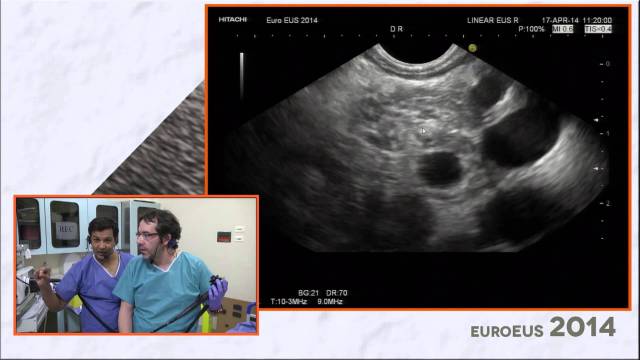
Task: Click the D R label at the top
Action: pyautogui.click(x=396, y=29)
